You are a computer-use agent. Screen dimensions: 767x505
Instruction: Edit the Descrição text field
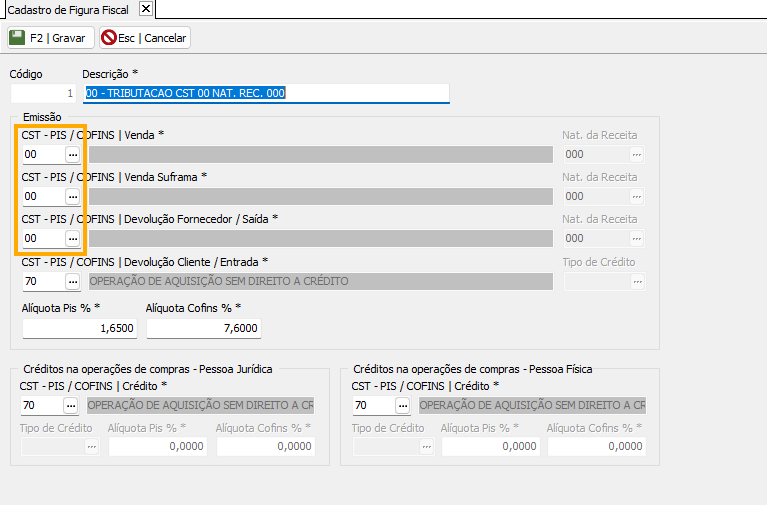coord(266,93)
